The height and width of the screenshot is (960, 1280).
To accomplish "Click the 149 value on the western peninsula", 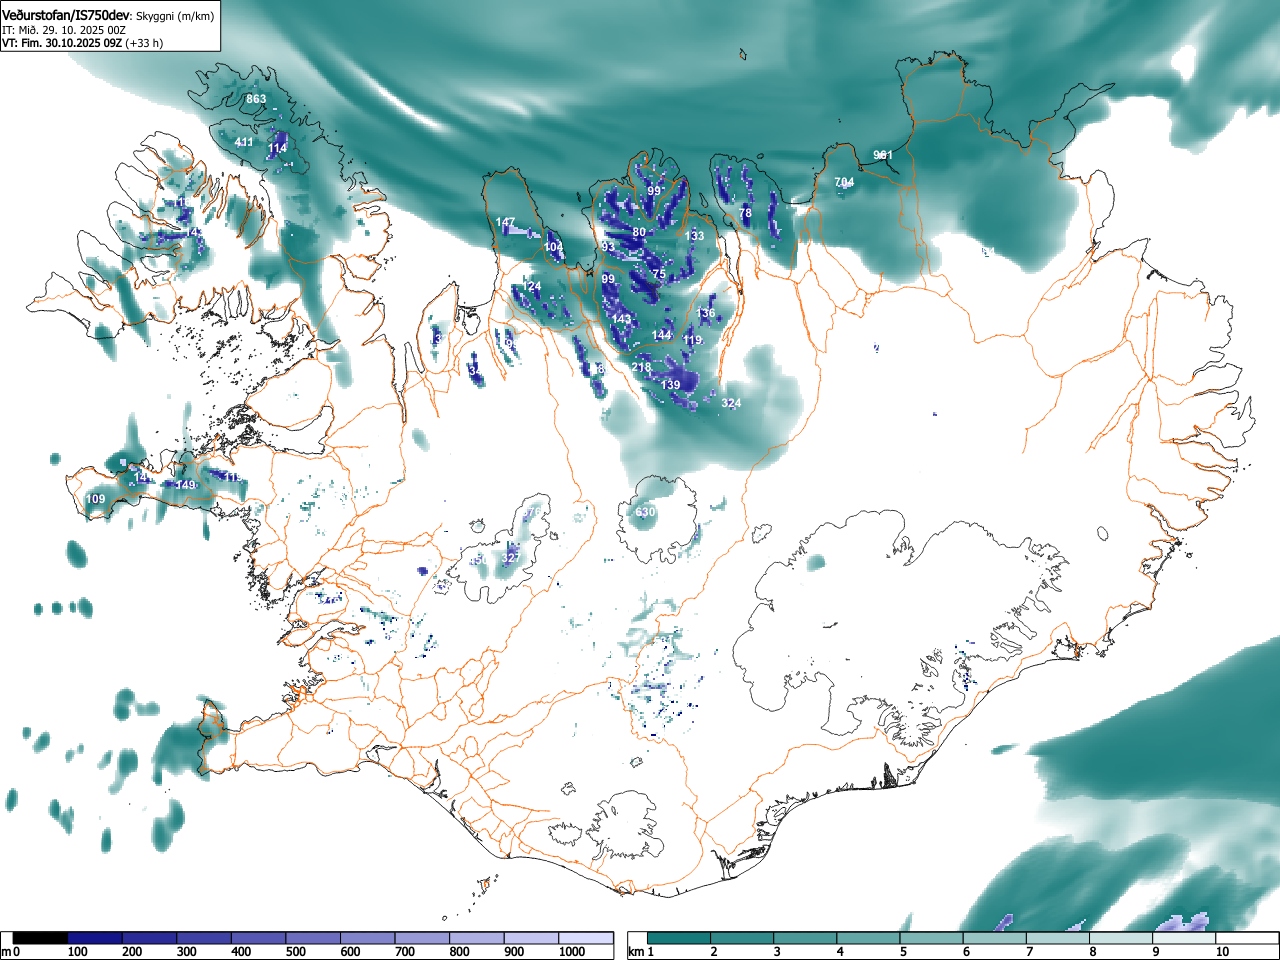I will [x=185, y=485].
